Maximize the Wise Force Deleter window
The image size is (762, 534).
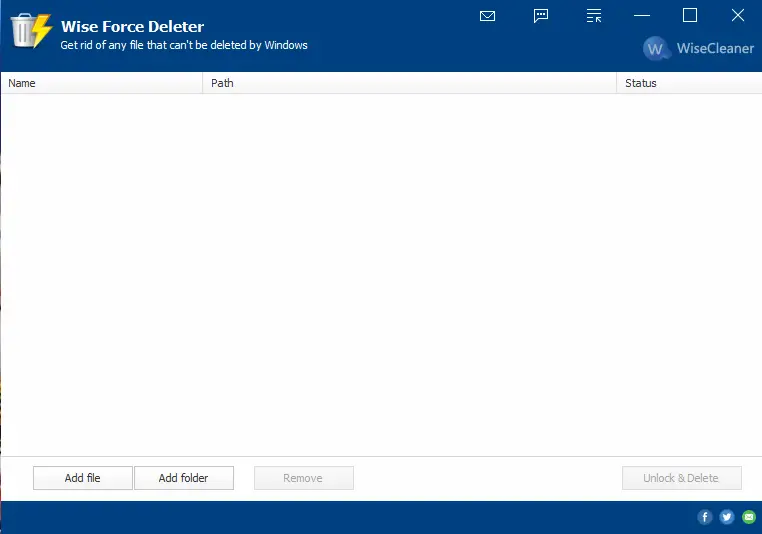point(690,16)
